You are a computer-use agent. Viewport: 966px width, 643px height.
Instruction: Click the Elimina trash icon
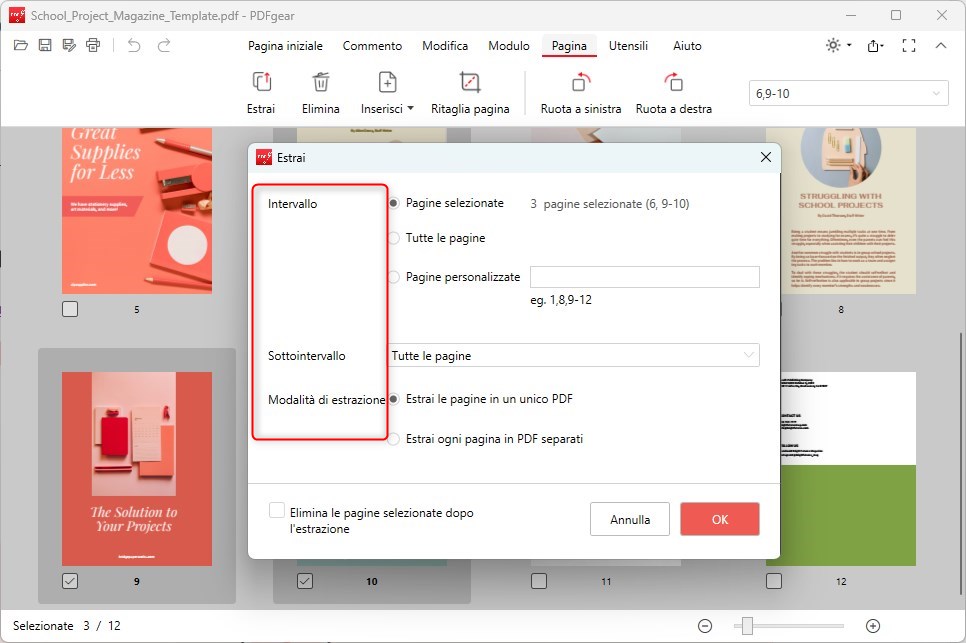(x=320, y=81)
